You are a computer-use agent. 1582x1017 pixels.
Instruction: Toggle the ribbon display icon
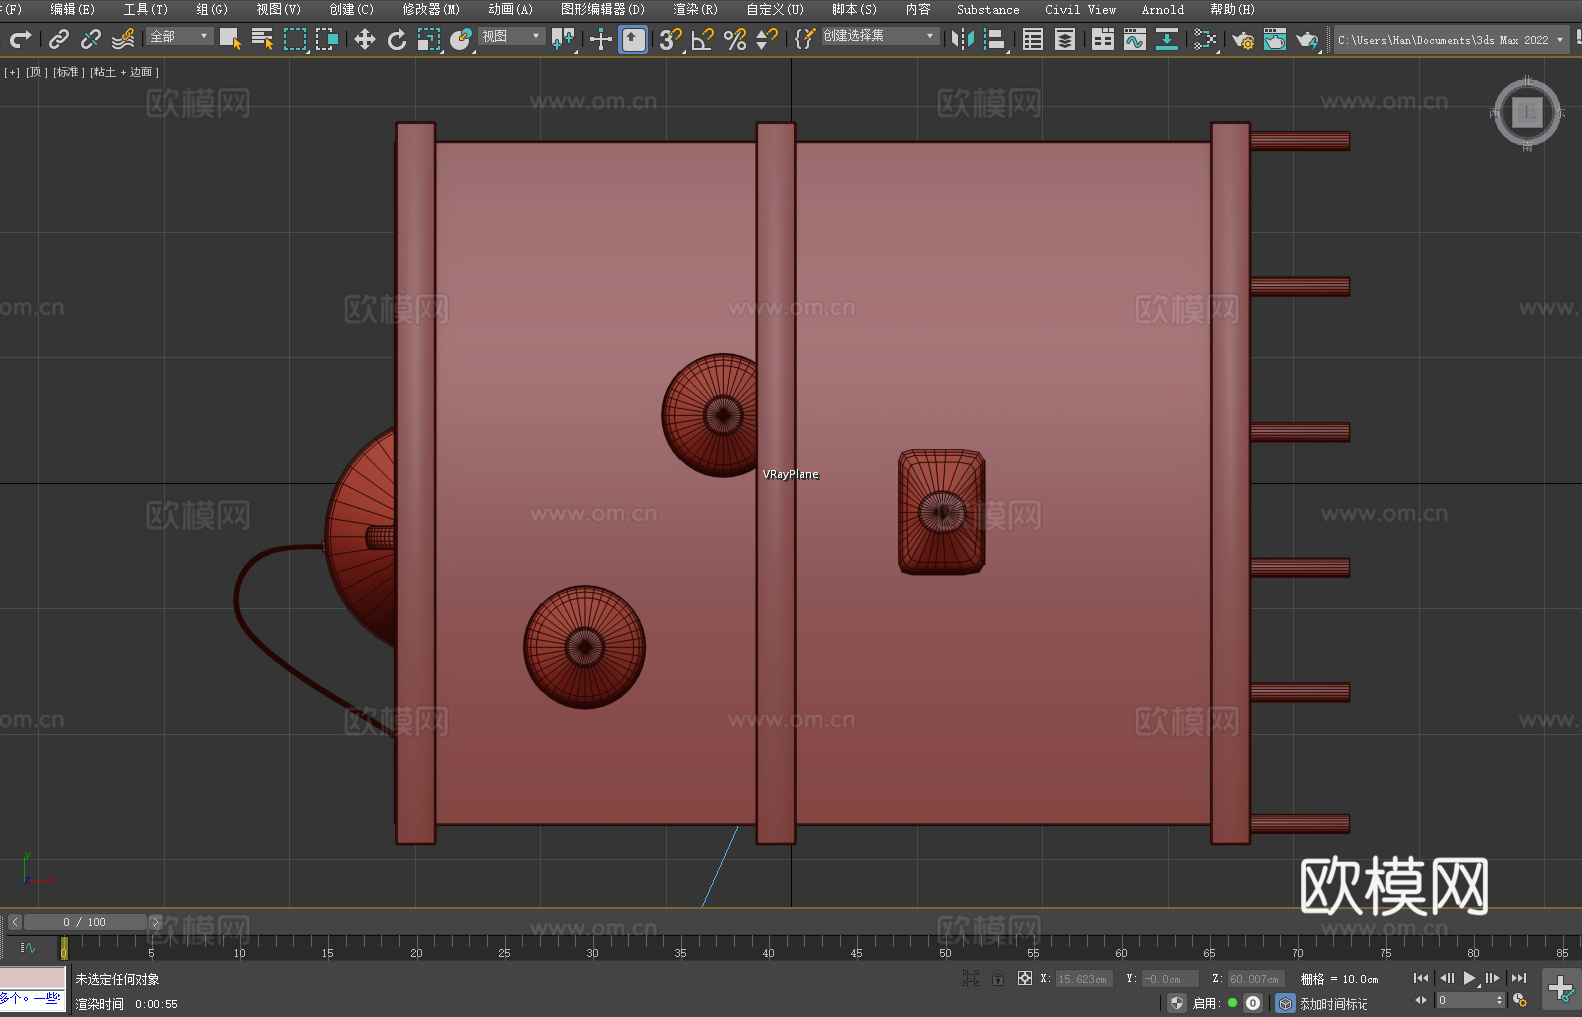tap(1103, 39)
